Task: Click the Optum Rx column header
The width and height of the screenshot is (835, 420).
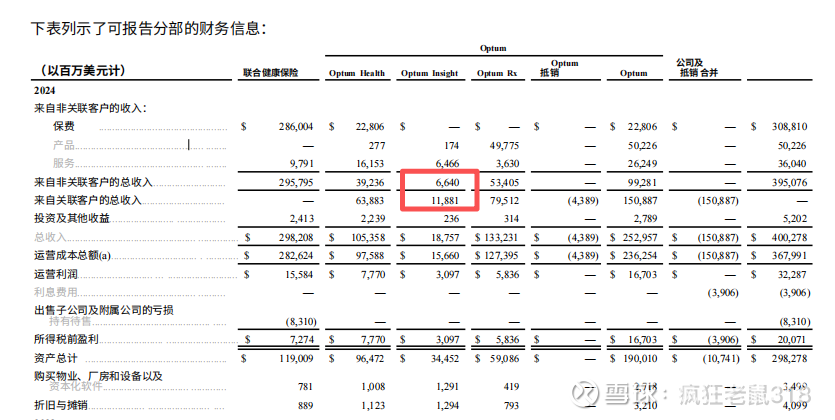Action: point(497,73)
